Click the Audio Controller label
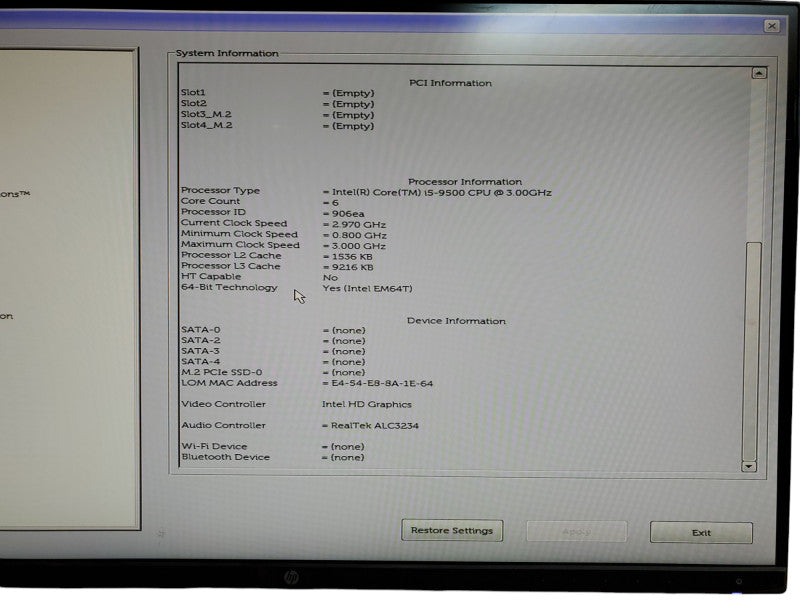Viewport: 800px width, 600px height. 223,425
